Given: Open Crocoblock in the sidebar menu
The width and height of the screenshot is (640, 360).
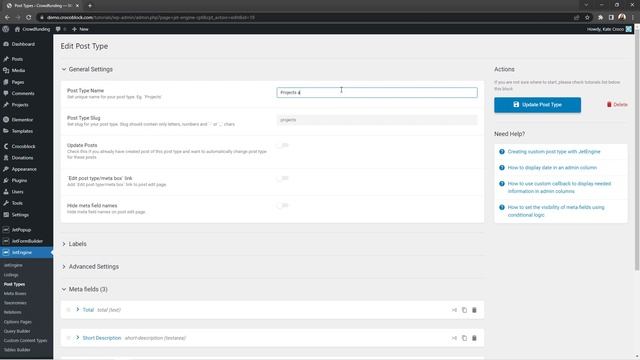Looking at the screenshot, I should (23, 146).
